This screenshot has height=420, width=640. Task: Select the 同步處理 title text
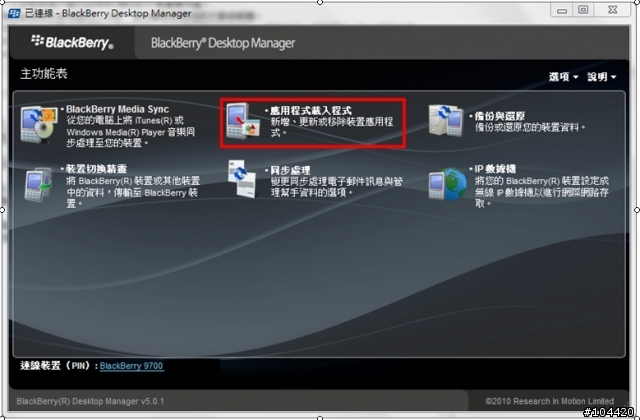tap(291, 171)
